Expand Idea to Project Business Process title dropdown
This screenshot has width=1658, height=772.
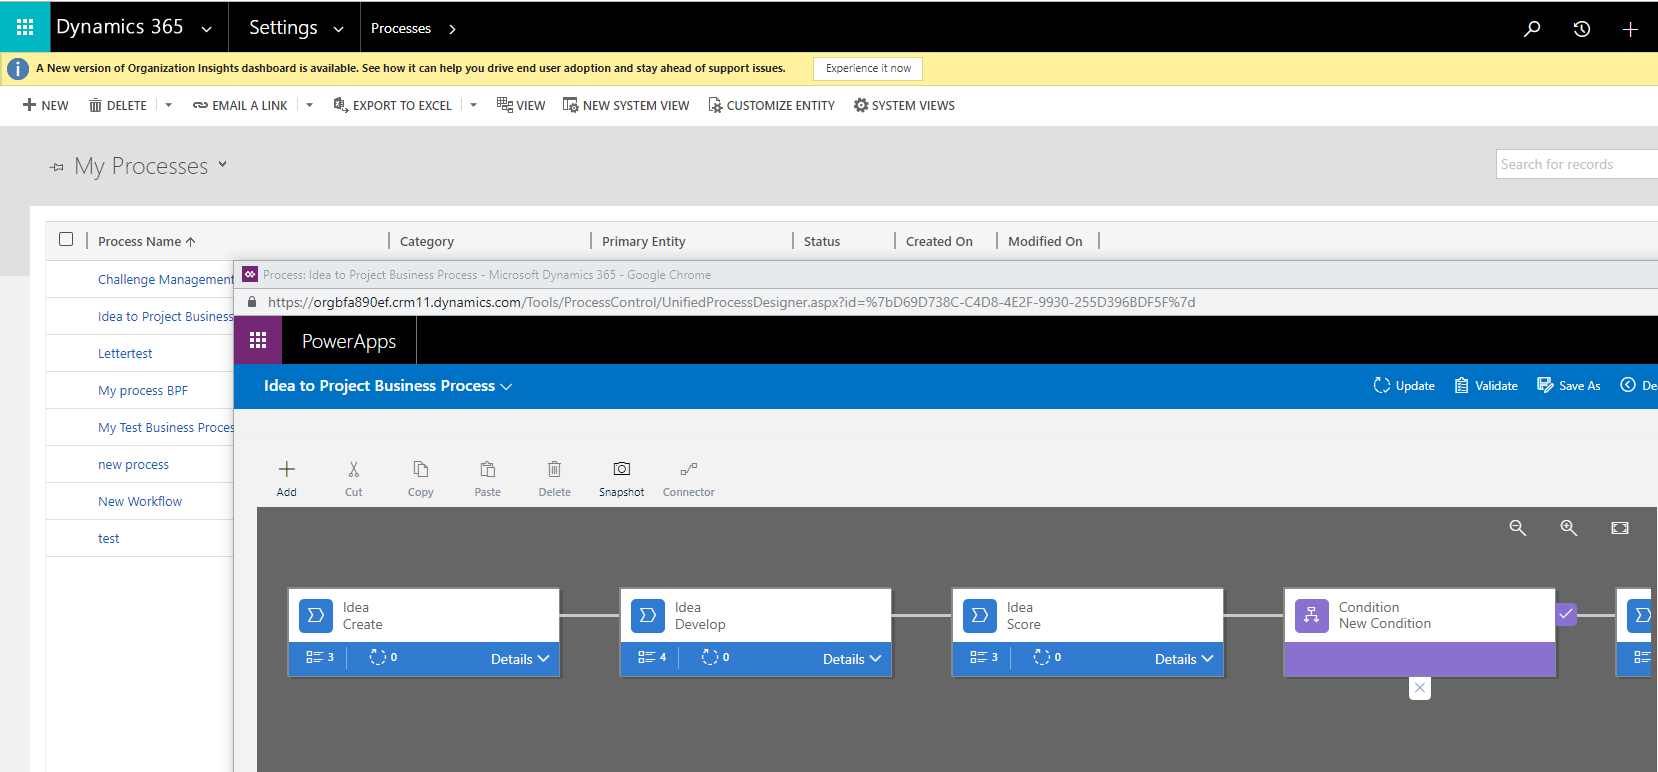point(506,387)
